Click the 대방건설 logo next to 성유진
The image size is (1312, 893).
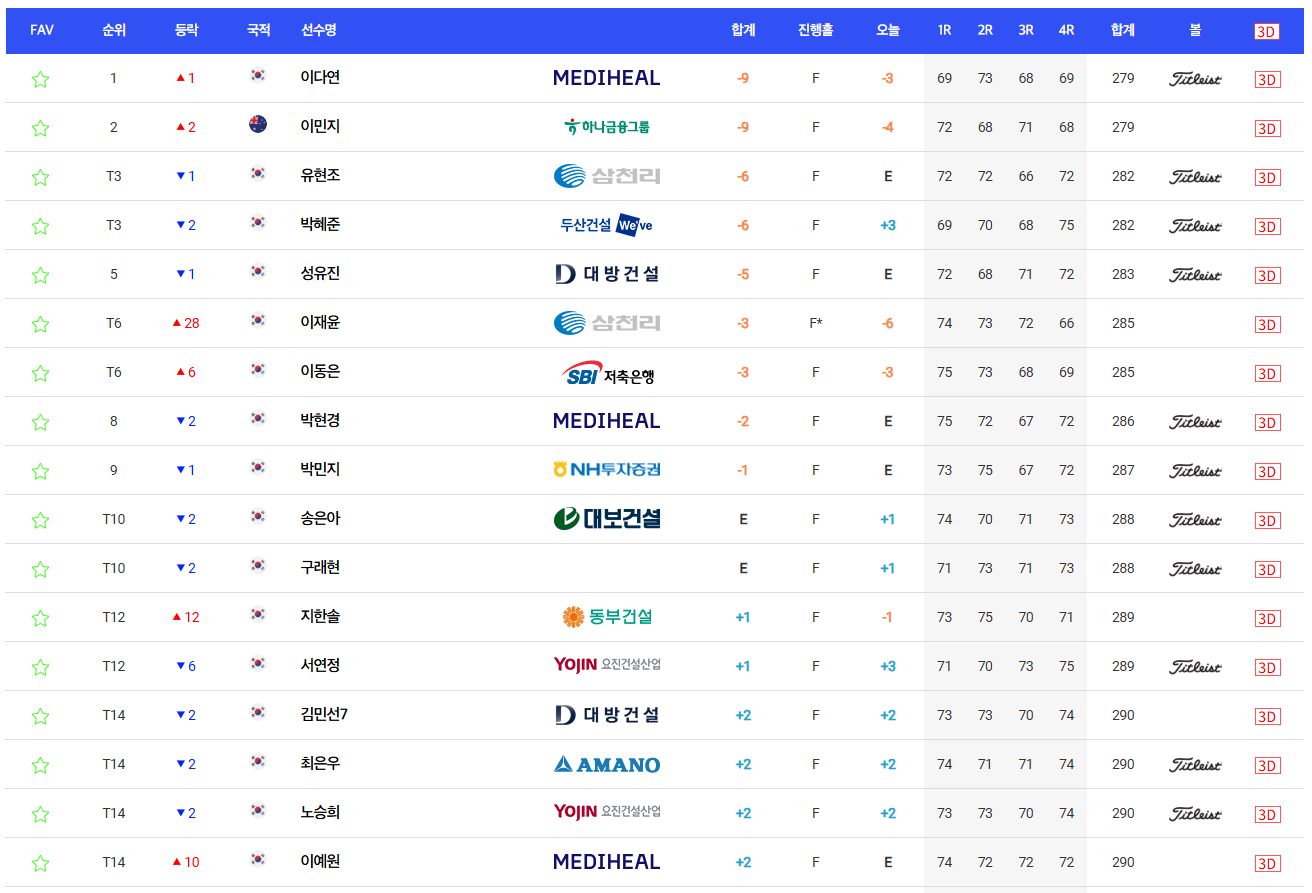(606, 274)
